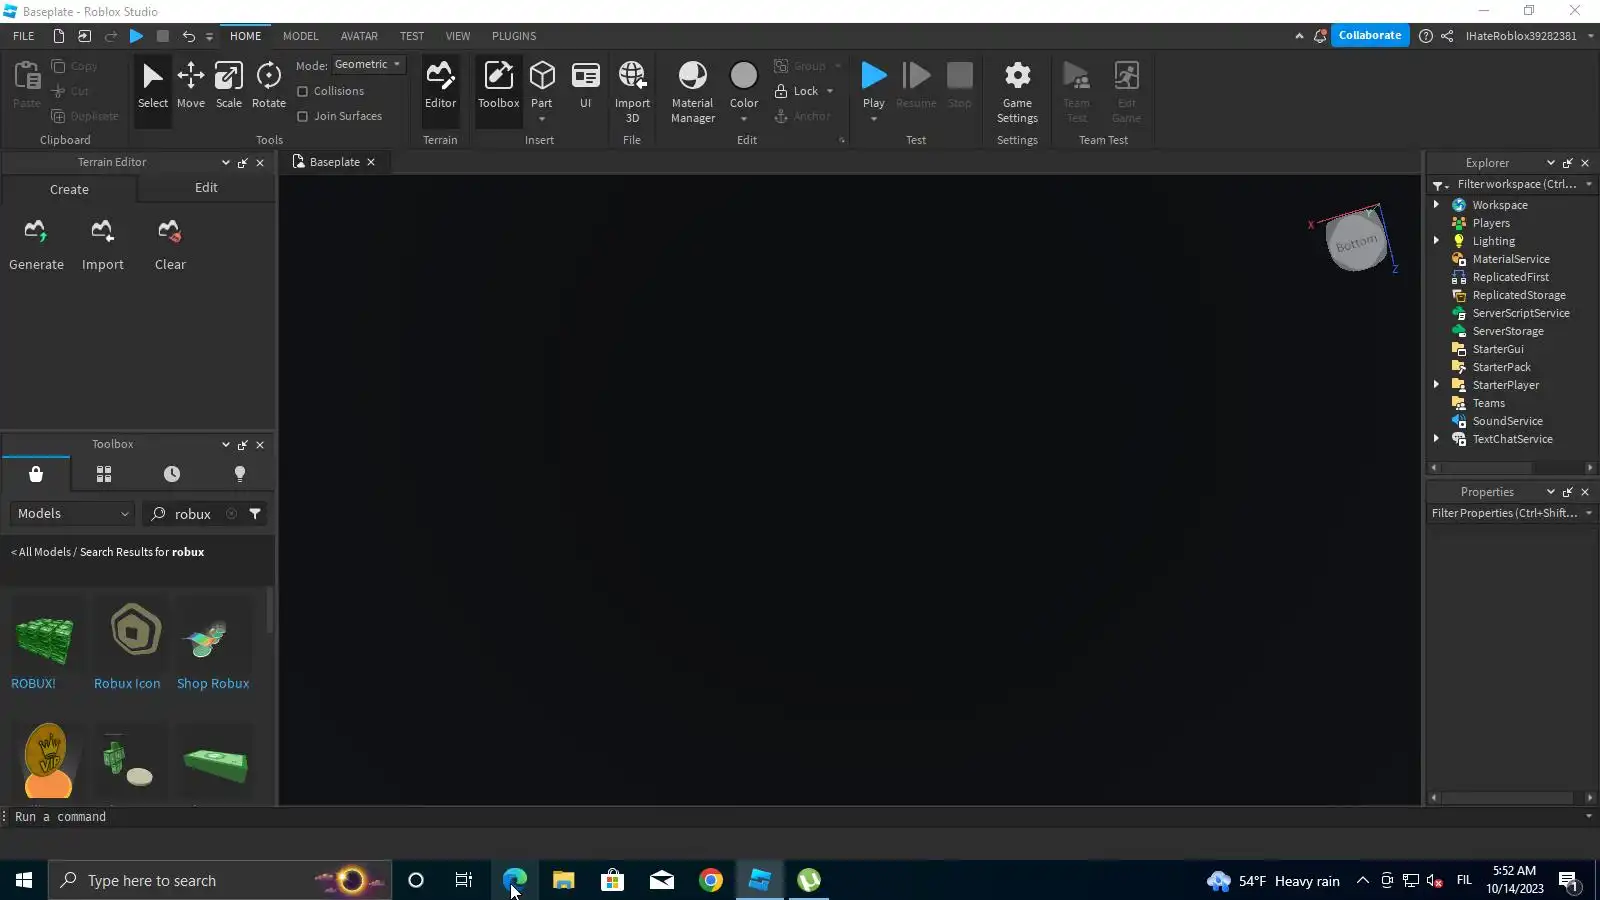Switch to the VIEW ribbon tab

coord(458,36)
